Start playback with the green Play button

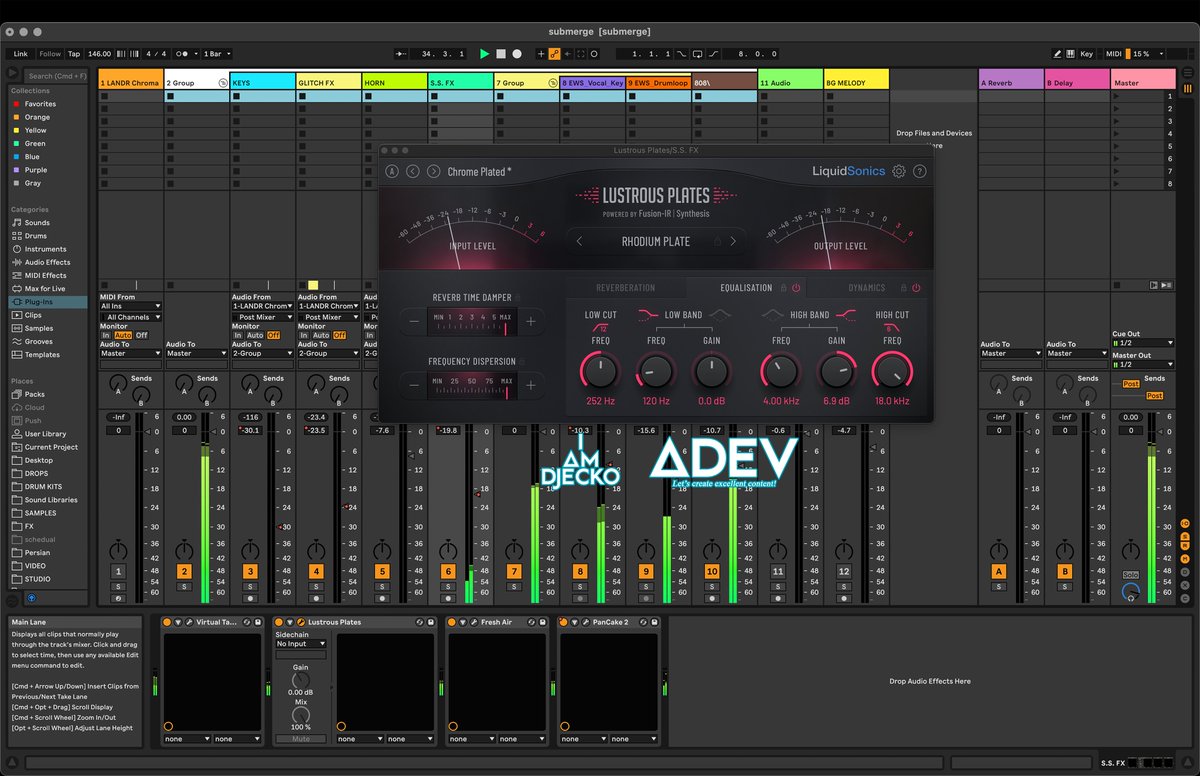485,53
